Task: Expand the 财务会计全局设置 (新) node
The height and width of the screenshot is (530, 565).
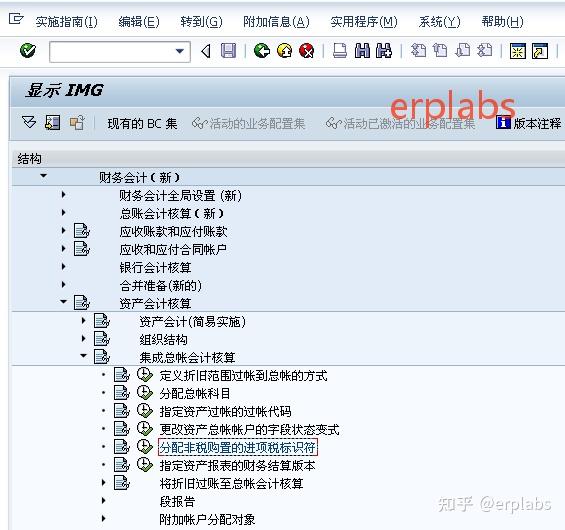Action: [x=63, y=195]
